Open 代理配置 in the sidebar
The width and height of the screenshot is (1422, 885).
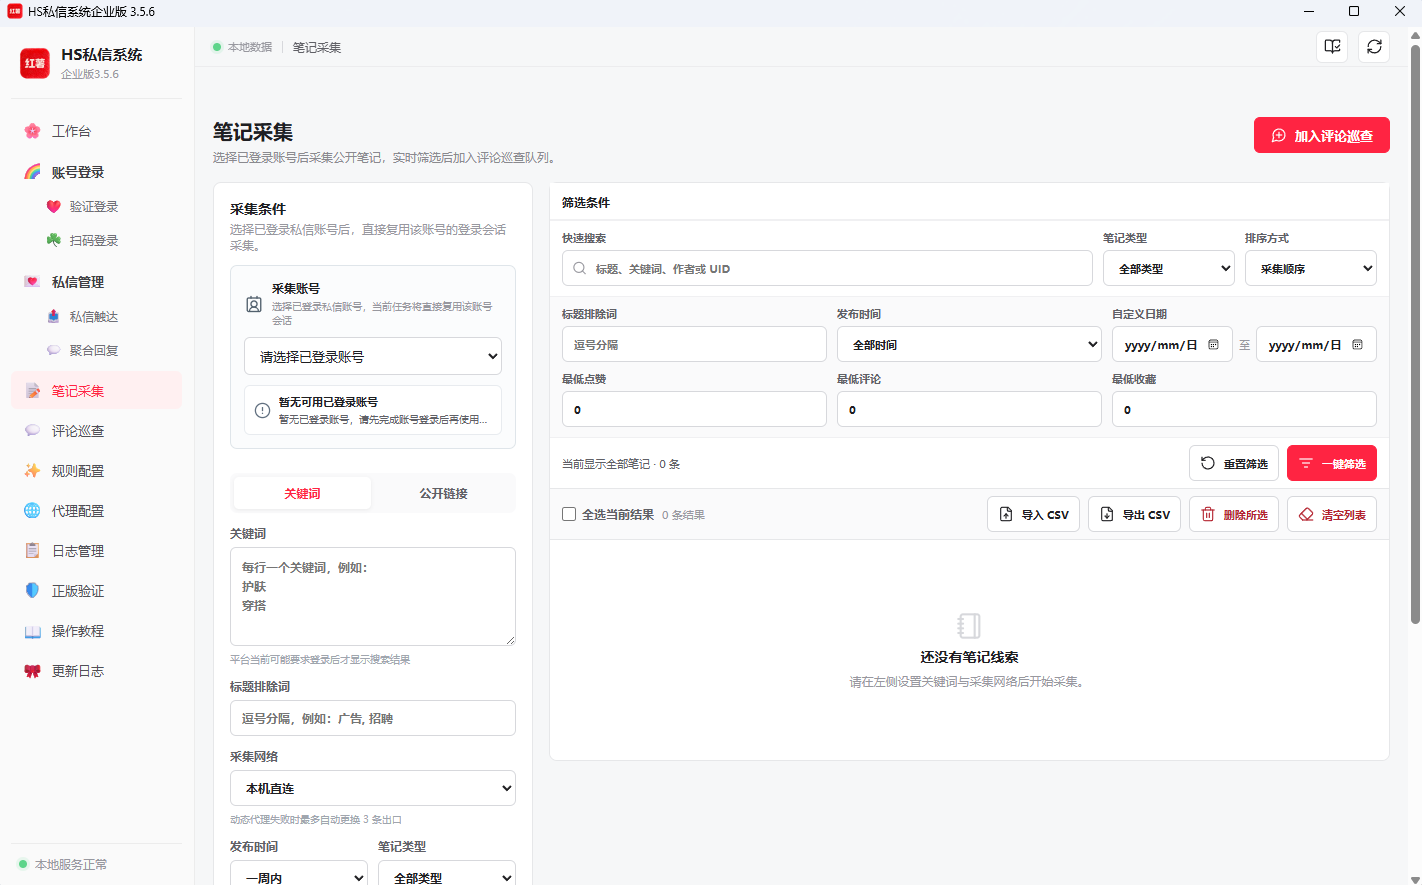coord(96,511)
